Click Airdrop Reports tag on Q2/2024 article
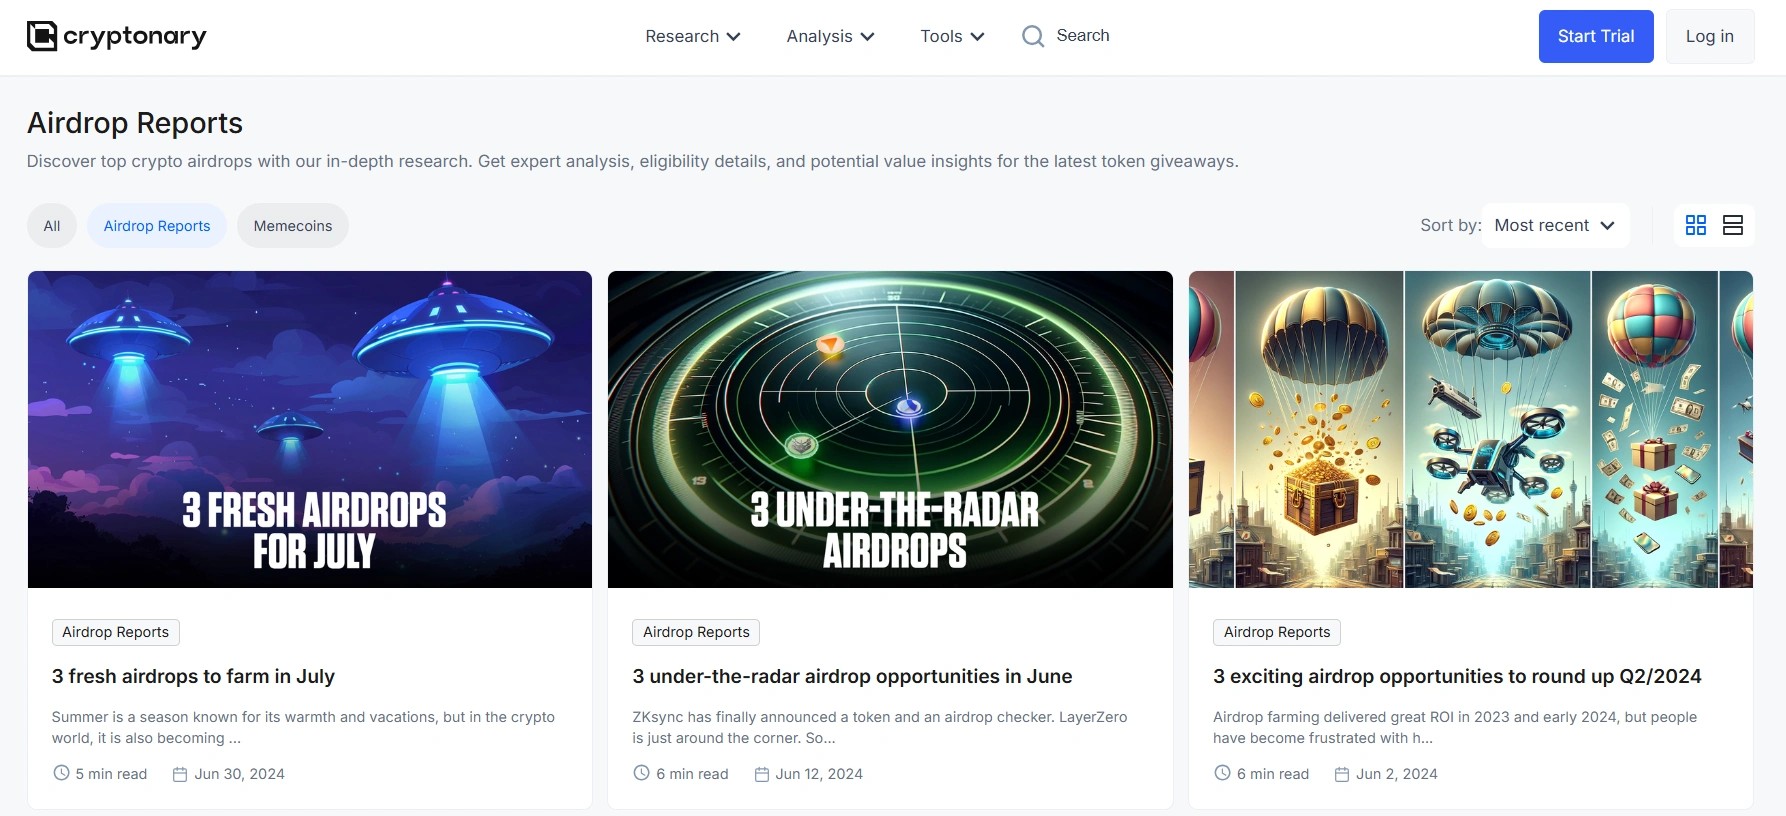Screen dimensions: 1786x816 1277,632
